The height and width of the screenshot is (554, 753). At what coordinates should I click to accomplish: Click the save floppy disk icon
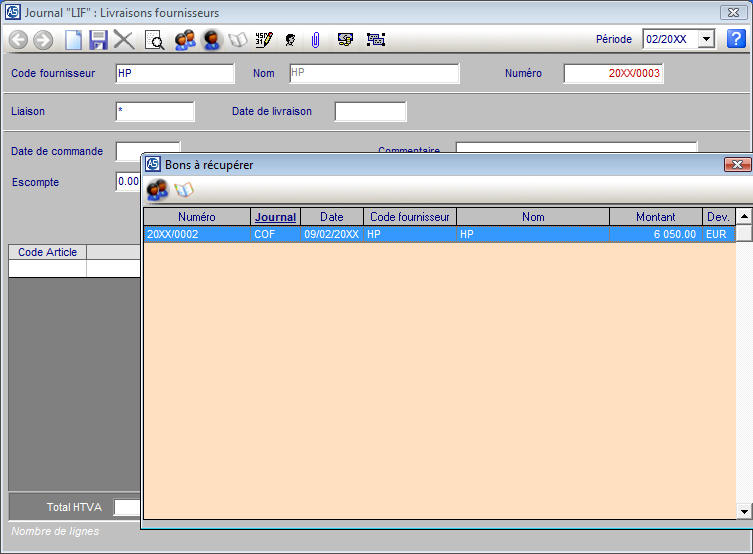tap(98, 40)
